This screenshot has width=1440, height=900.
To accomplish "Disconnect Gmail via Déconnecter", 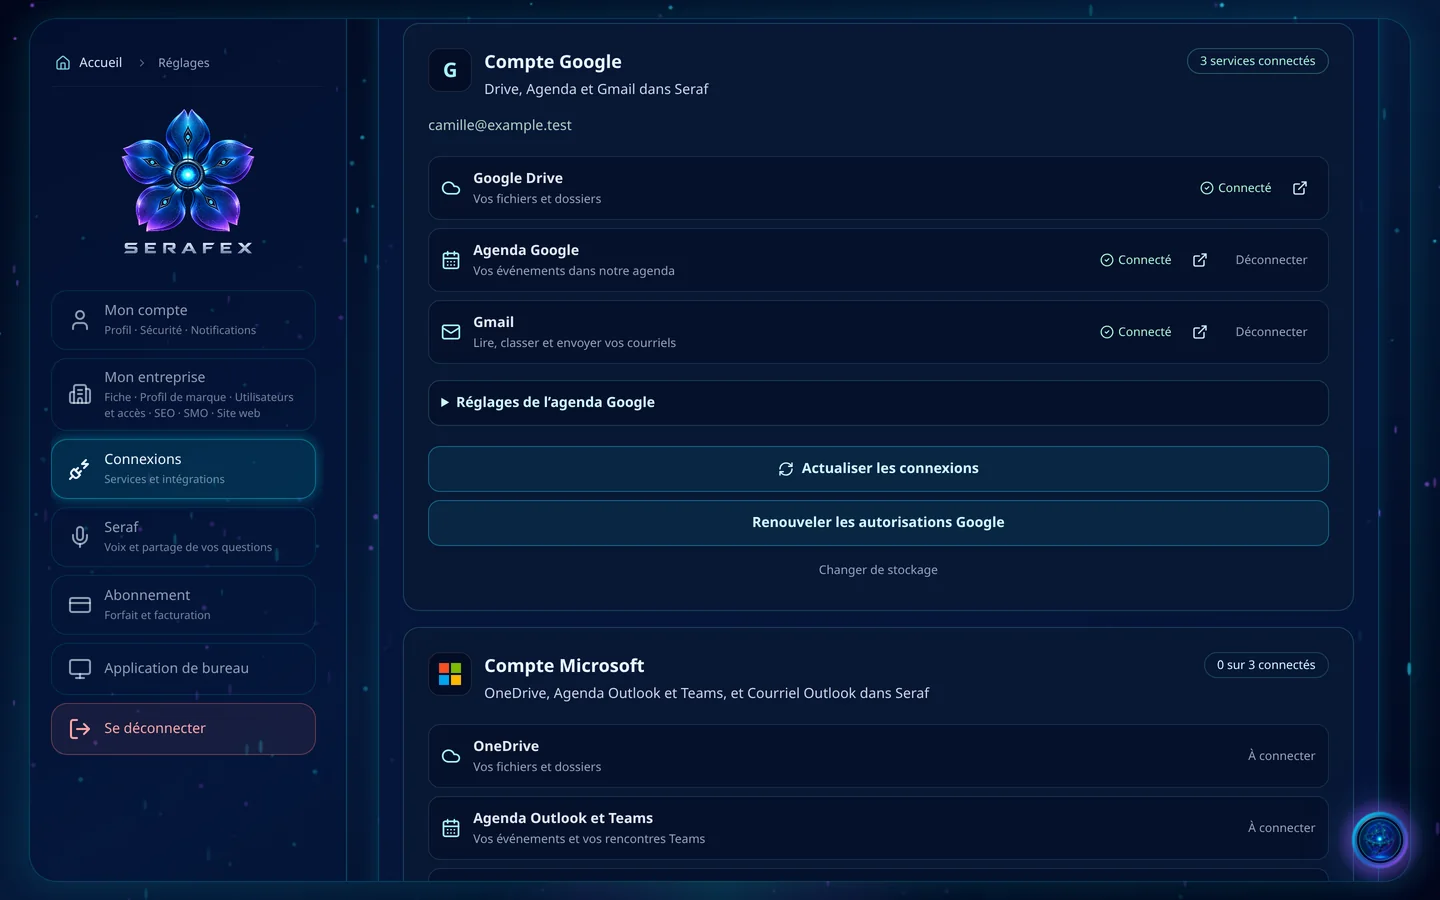I will tap(1271, 332).
